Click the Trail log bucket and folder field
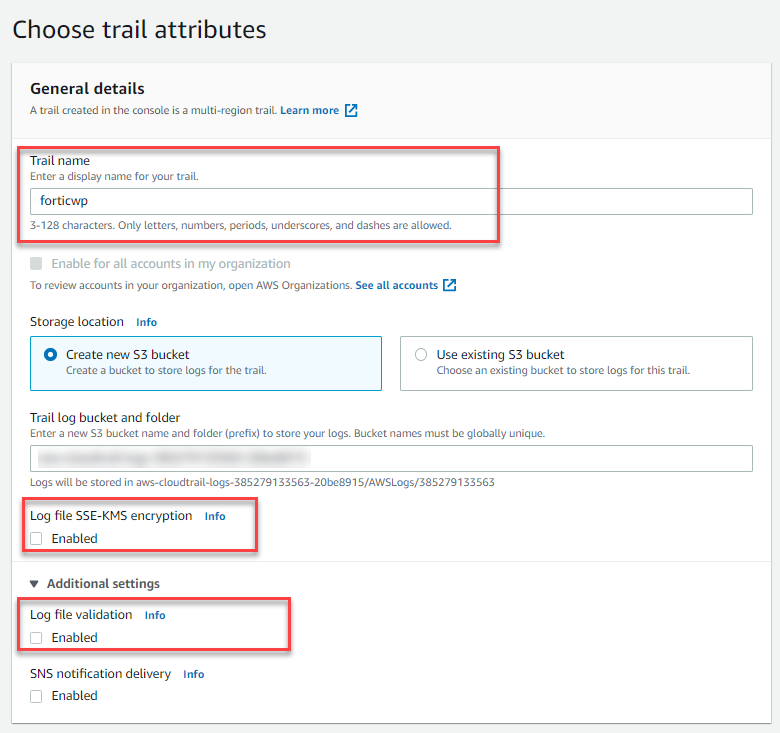 (x=390, y=459)
